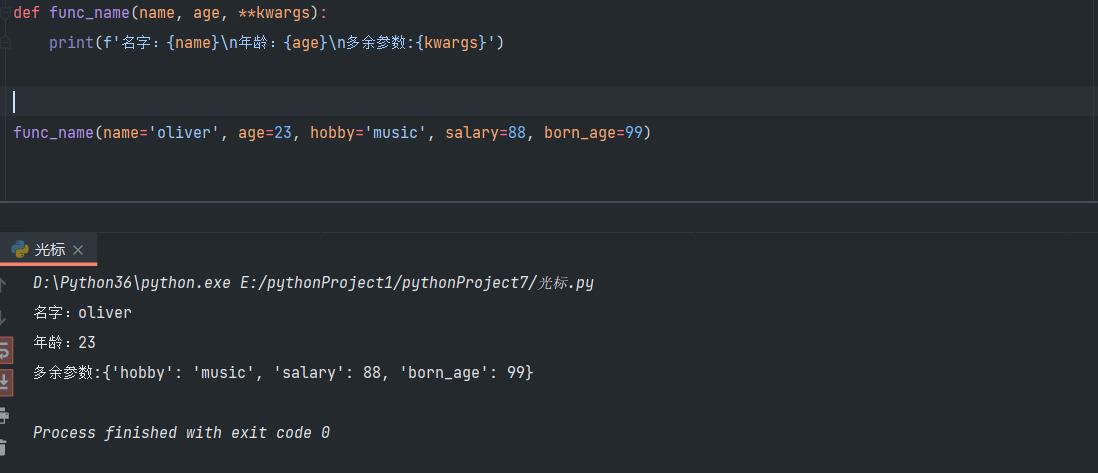Click the down the stack trace arrow
1098x473 pixels.
4,317
